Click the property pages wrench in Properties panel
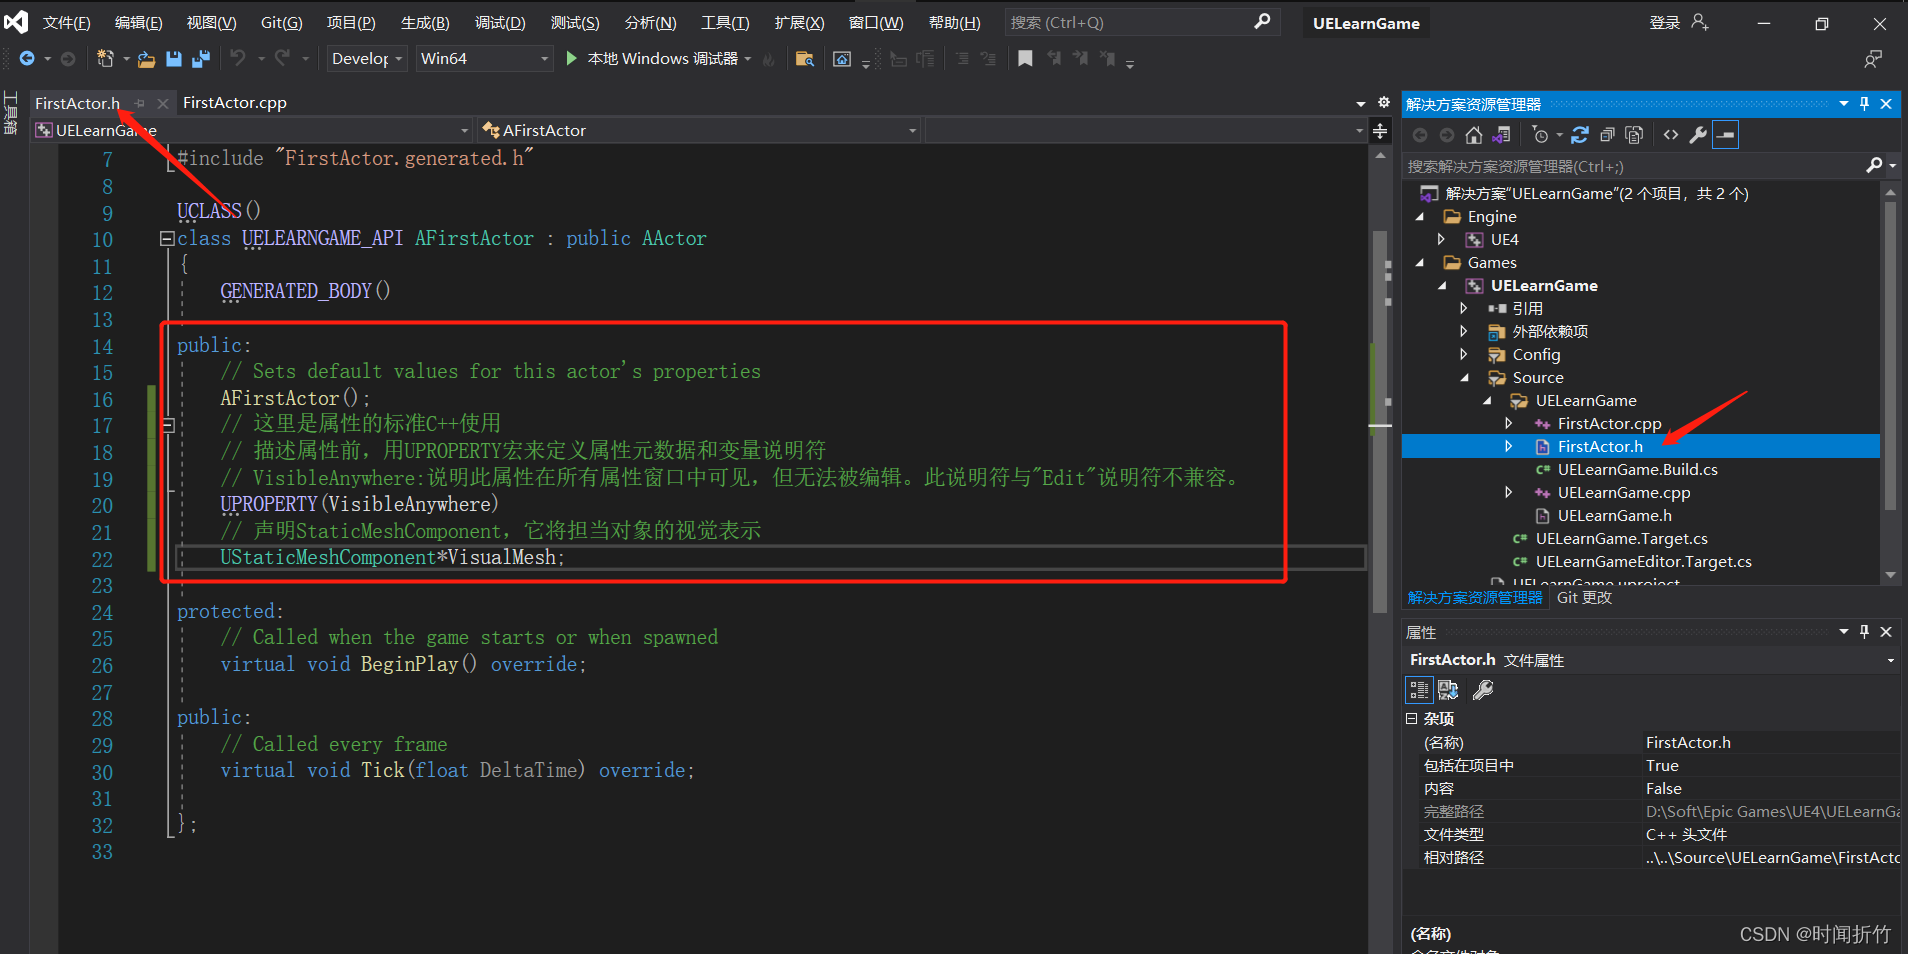 pos(1484,690)
